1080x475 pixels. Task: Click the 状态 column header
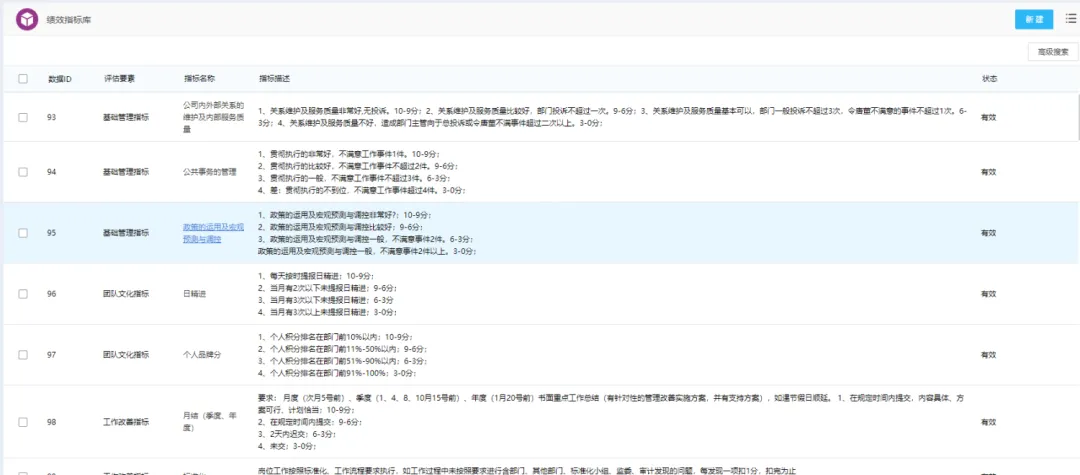(989, 79)
